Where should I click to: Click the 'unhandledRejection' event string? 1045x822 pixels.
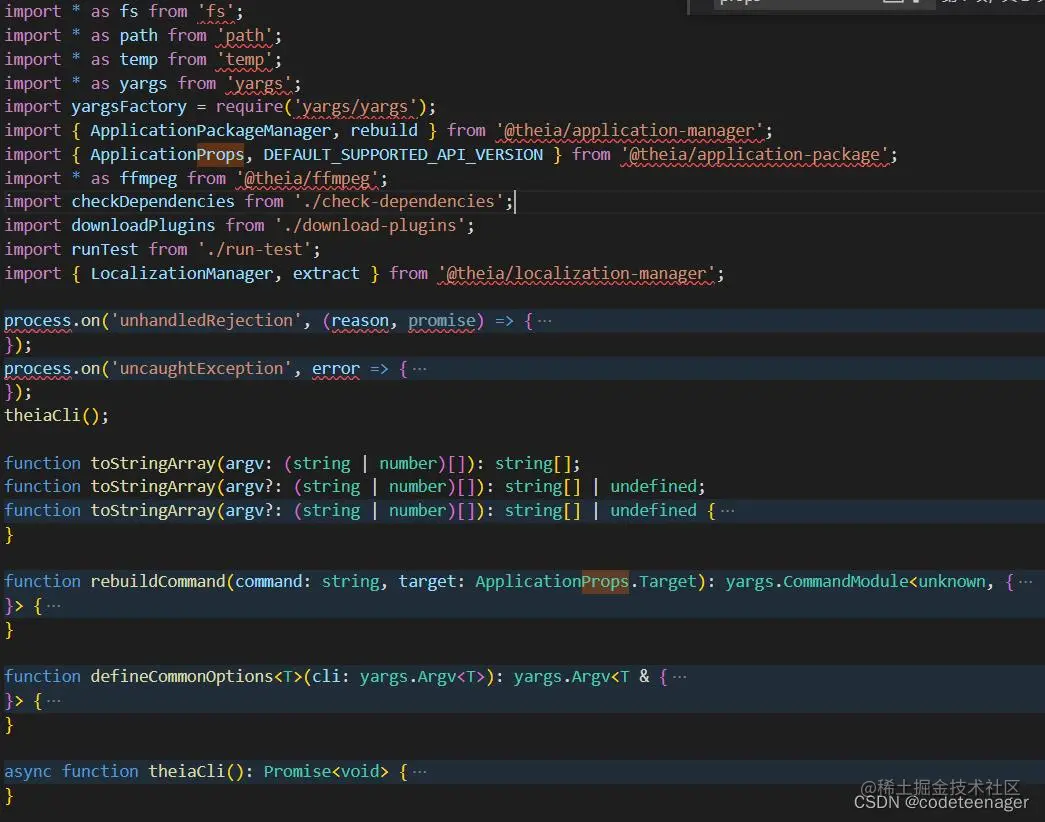coord(206,321)
